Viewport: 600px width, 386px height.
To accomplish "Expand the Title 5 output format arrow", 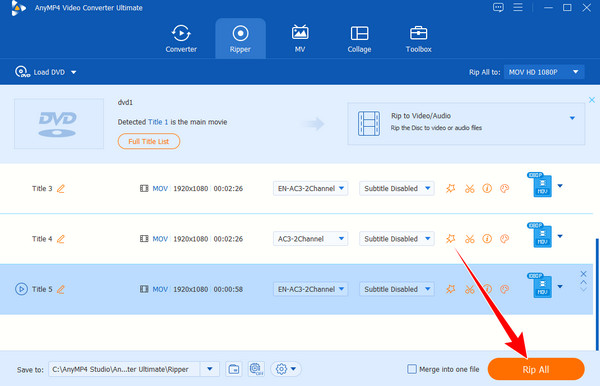I will point(560,287).
